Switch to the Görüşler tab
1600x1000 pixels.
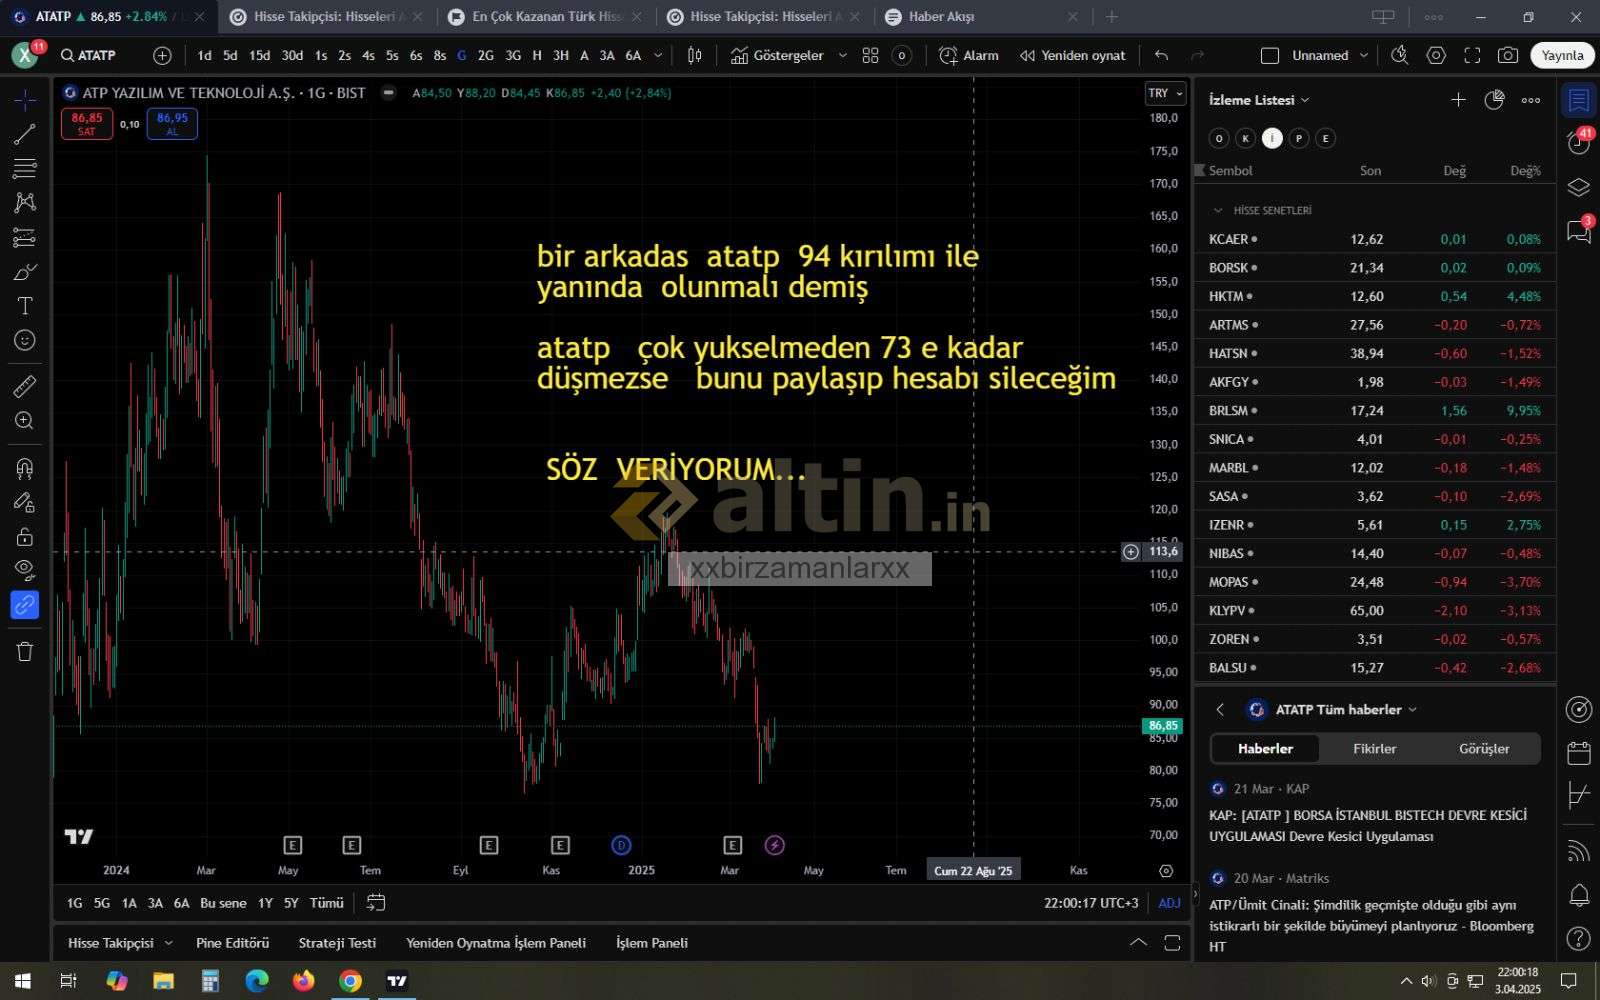pyautogui.click(x=1484, y=749)
